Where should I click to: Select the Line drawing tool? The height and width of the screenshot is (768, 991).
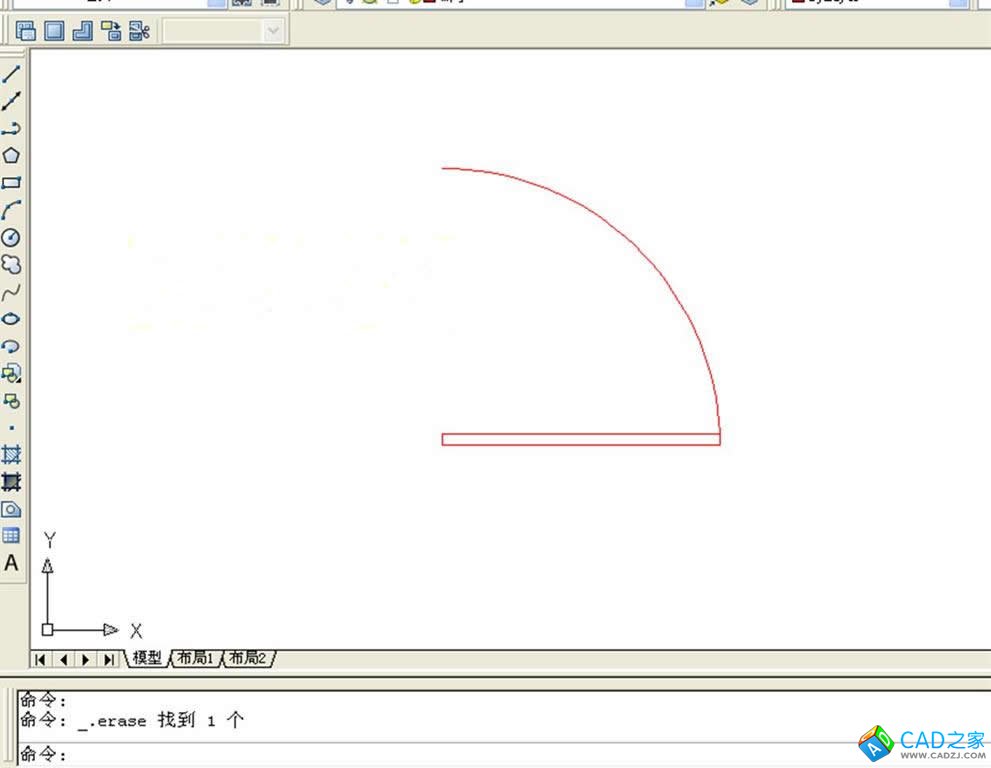tap(11, 74)
